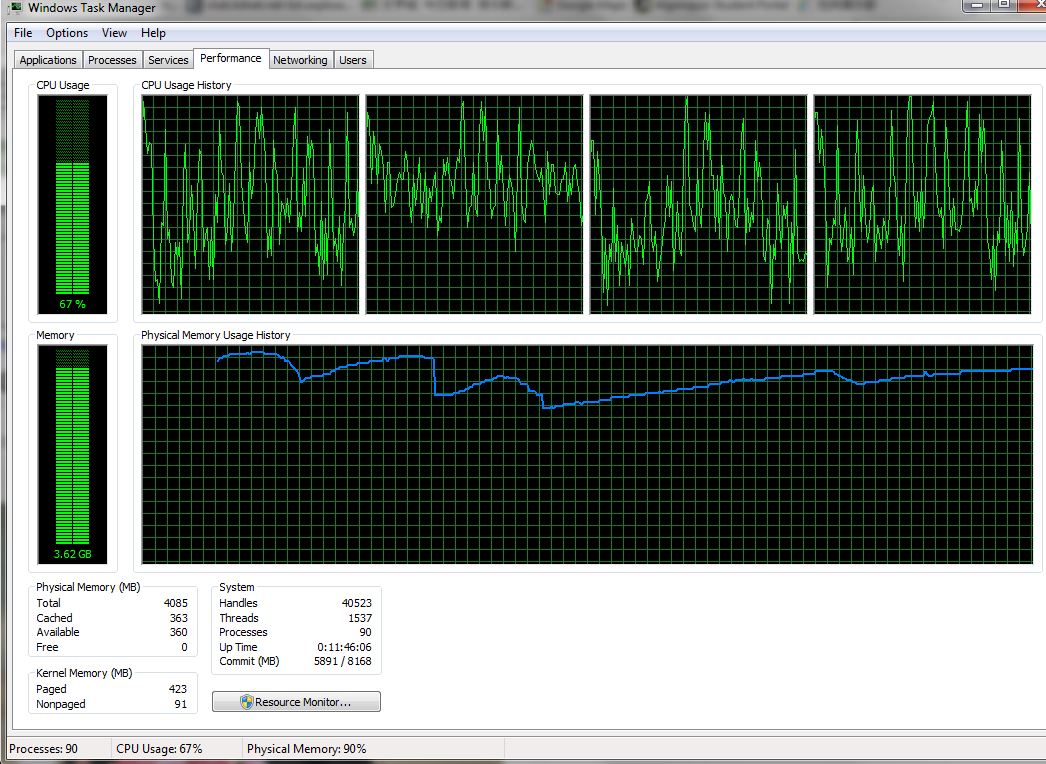Open the File menu
The width and height of the screenshot is (1046, 764).
pos(23,33)
